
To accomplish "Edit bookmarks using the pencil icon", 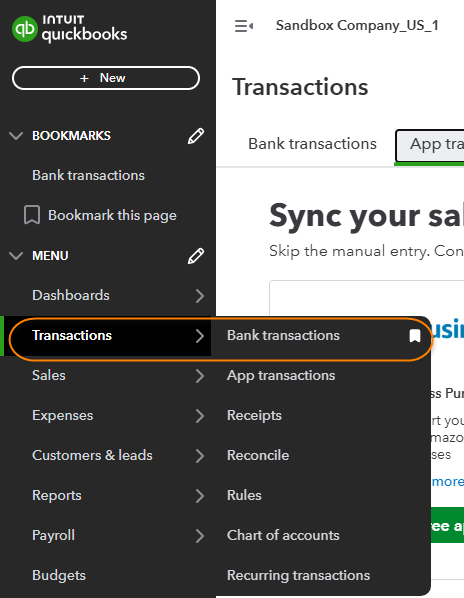I will pyautogui.click(x=196, y=136).
